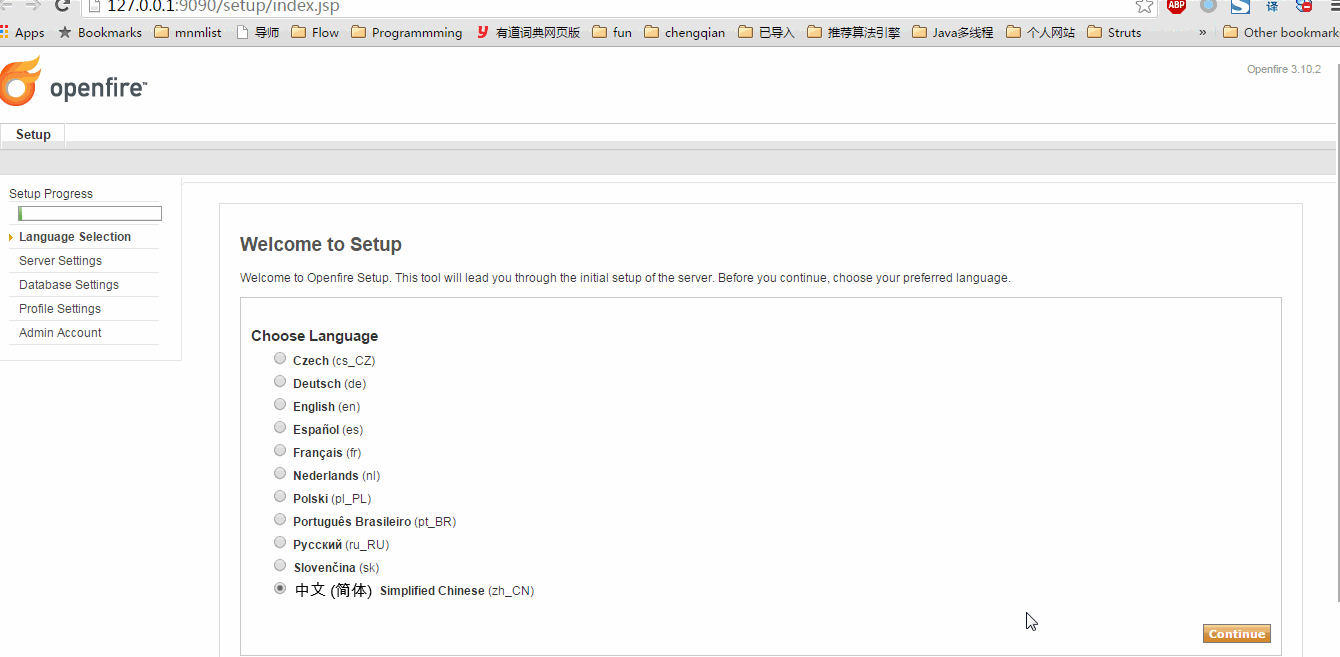The height and width of the screenshot is (657, 1340).
Task: Select Français (fr) language
Action: coord(280,450)
